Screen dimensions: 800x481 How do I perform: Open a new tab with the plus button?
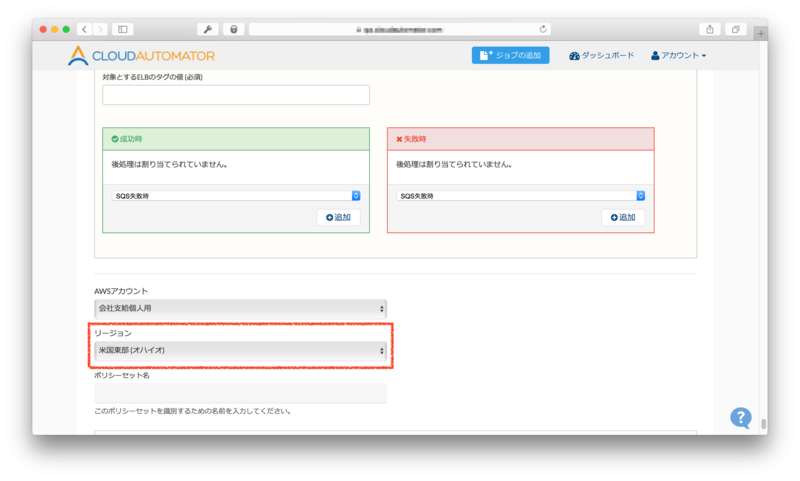coord(761,34)
